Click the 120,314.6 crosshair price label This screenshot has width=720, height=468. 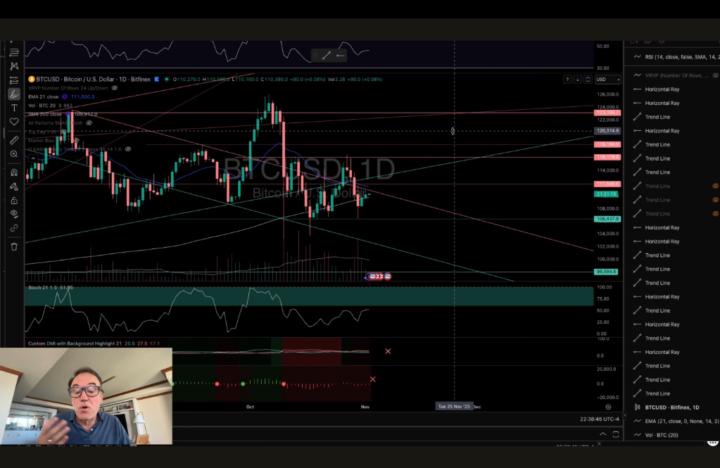coord(608,131)
